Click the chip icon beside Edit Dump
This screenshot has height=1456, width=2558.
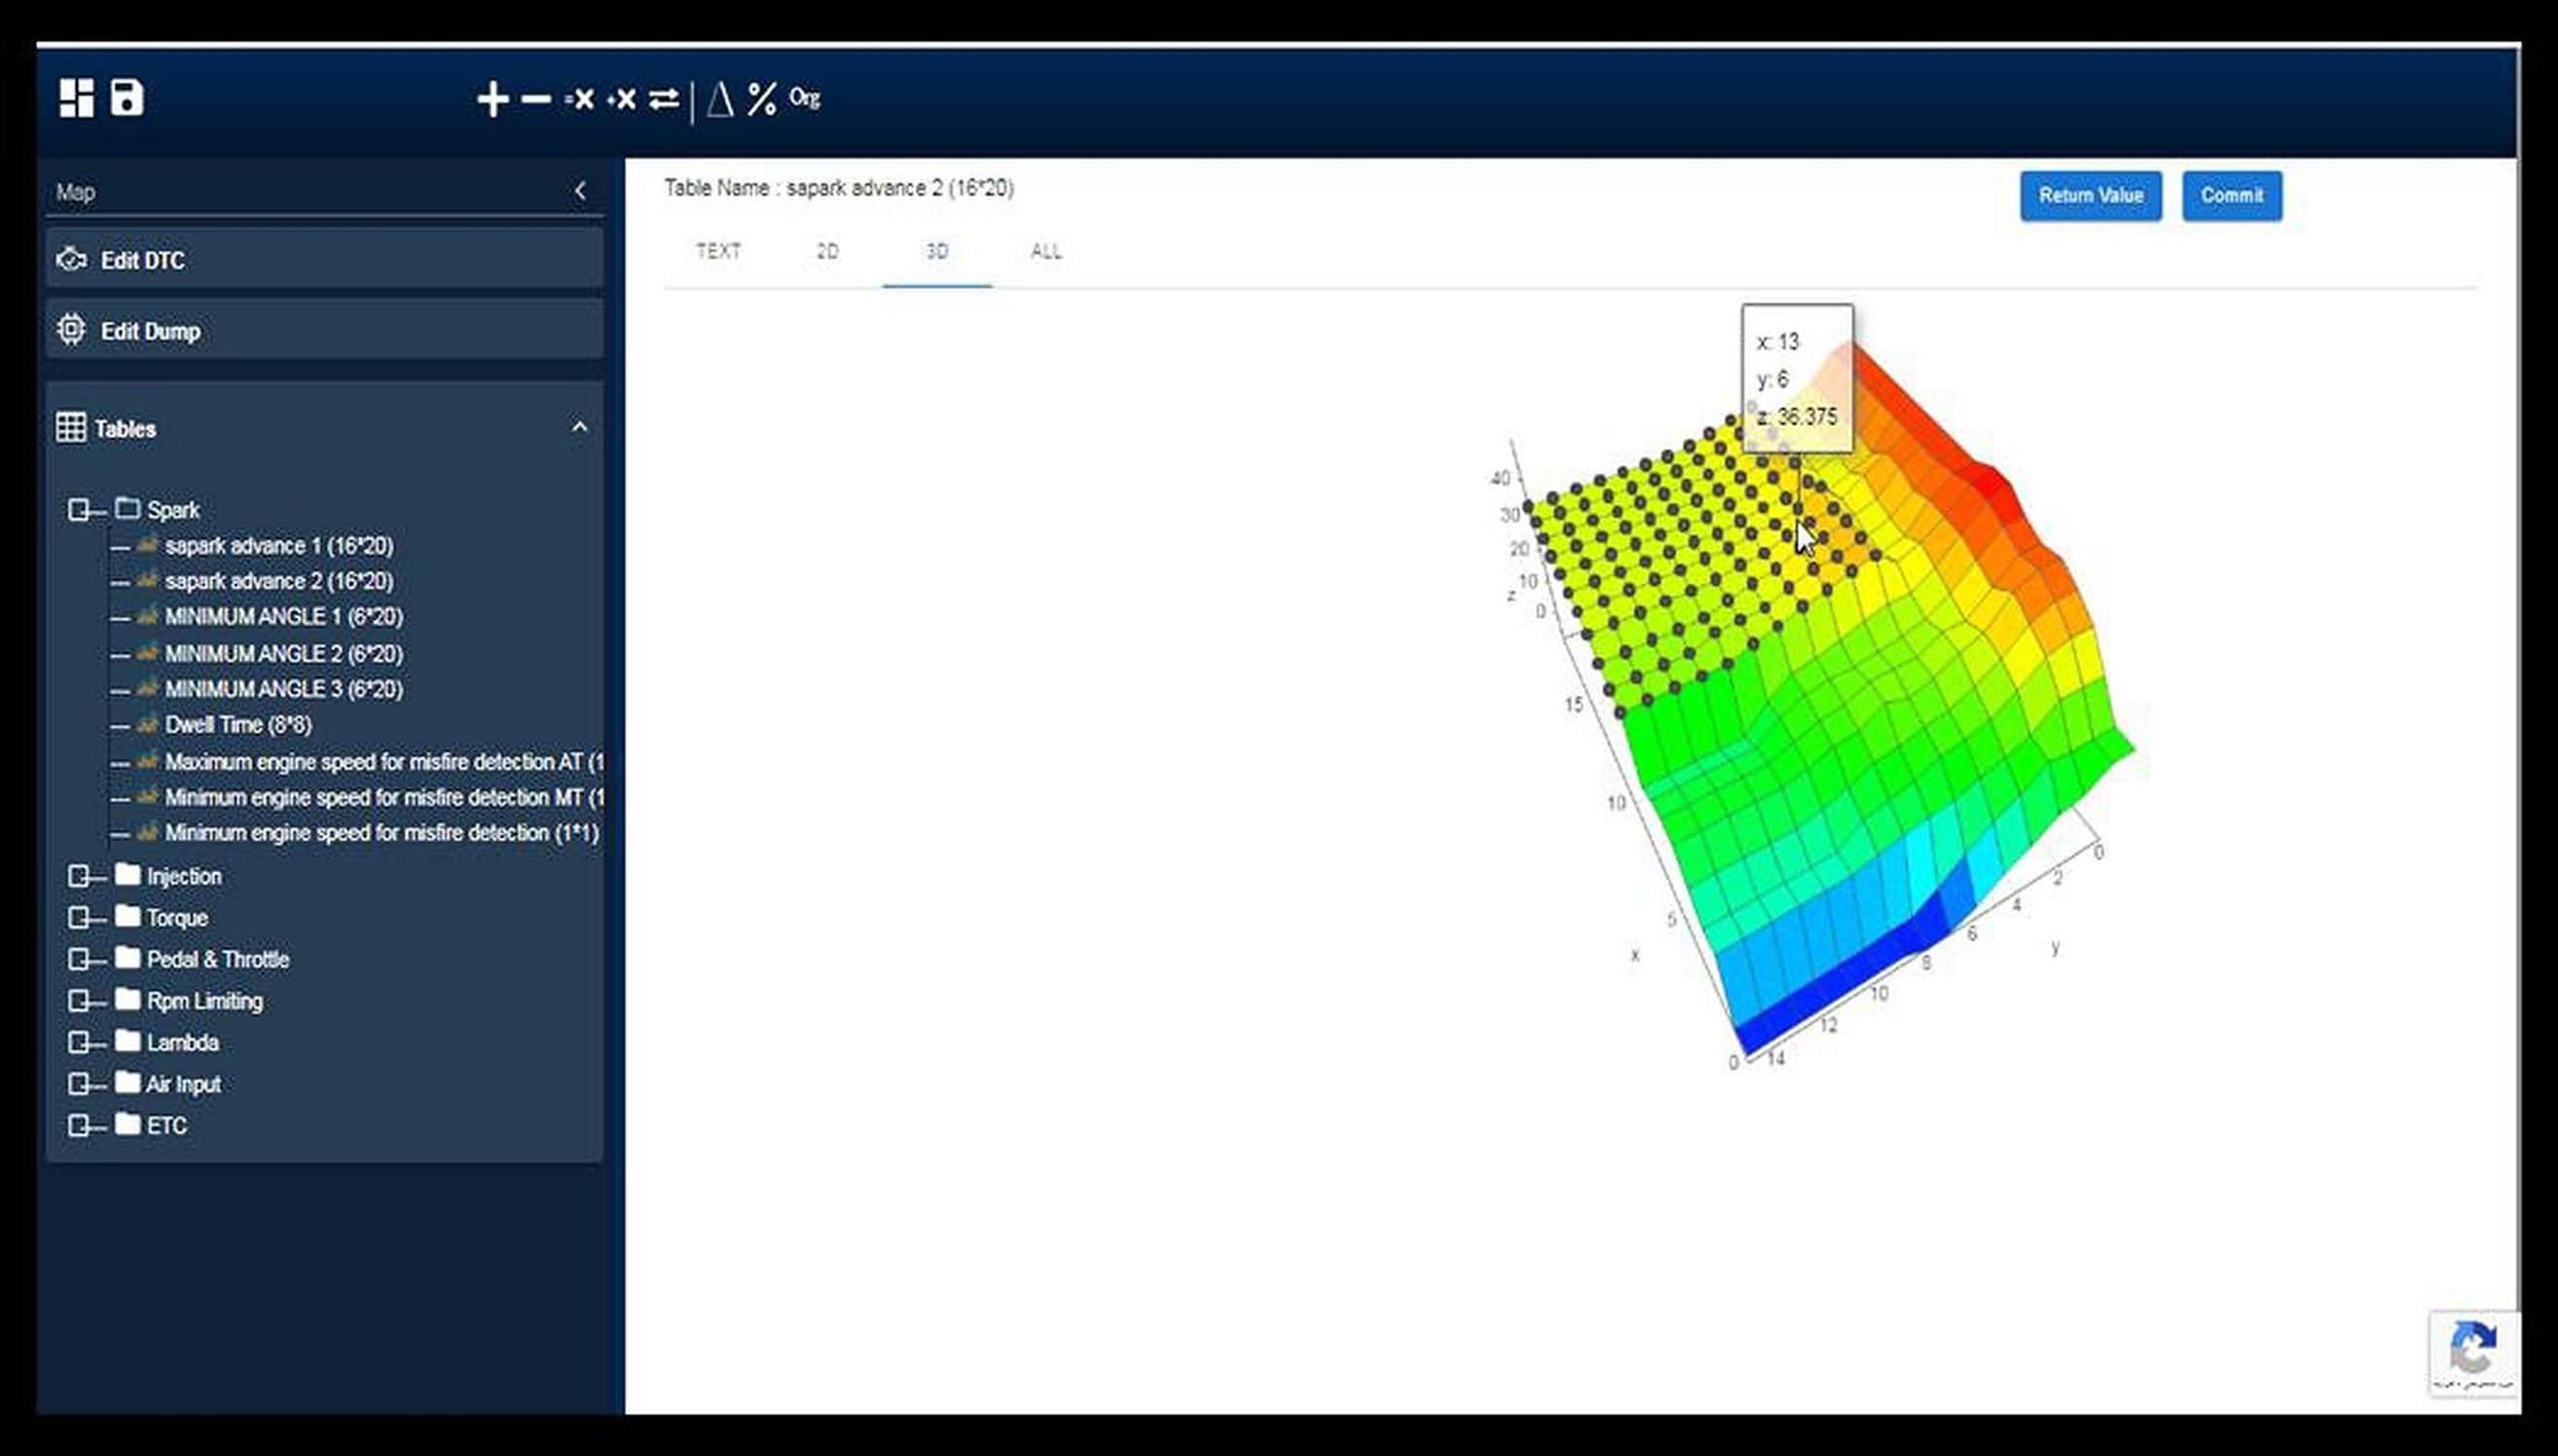point(71,330)
